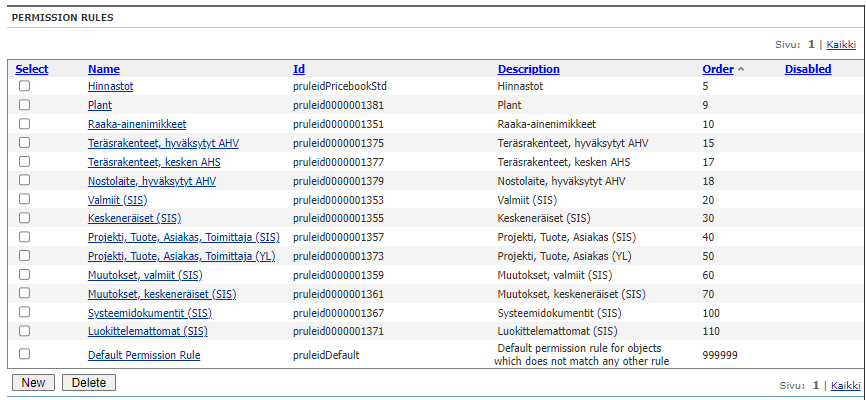Screen dimensions: 866x400
Task: Check the Hinnastot row checkbox
Action: coord(25,86)
